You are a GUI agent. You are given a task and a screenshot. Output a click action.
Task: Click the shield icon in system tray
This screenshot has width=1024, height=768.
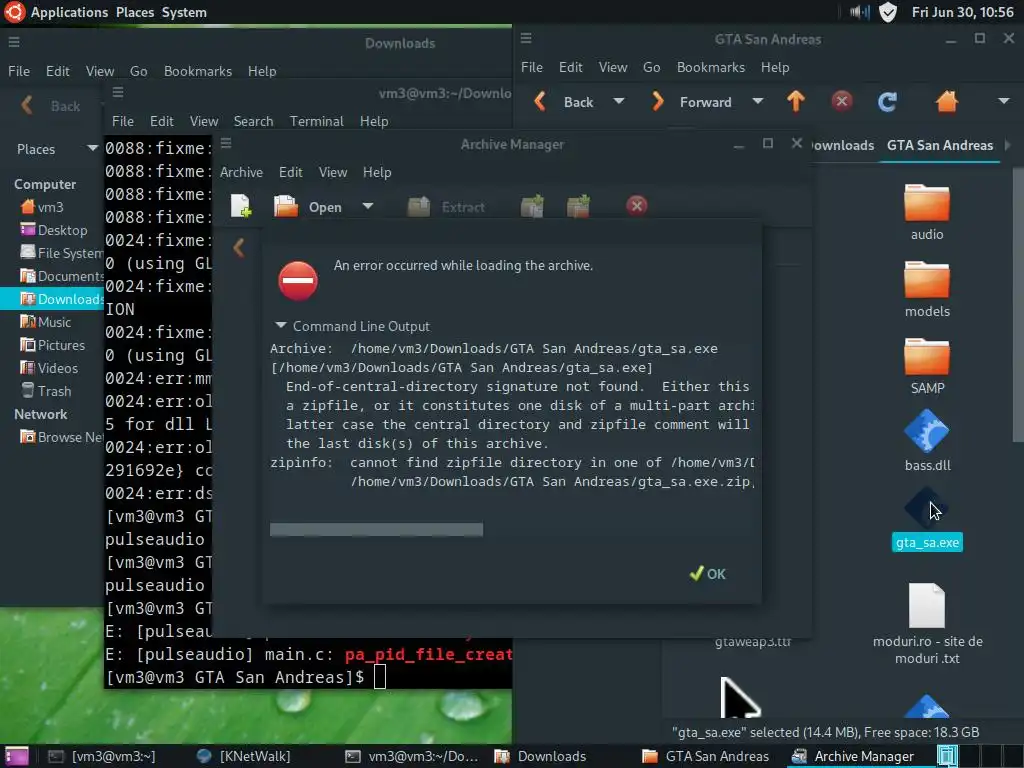888,12
